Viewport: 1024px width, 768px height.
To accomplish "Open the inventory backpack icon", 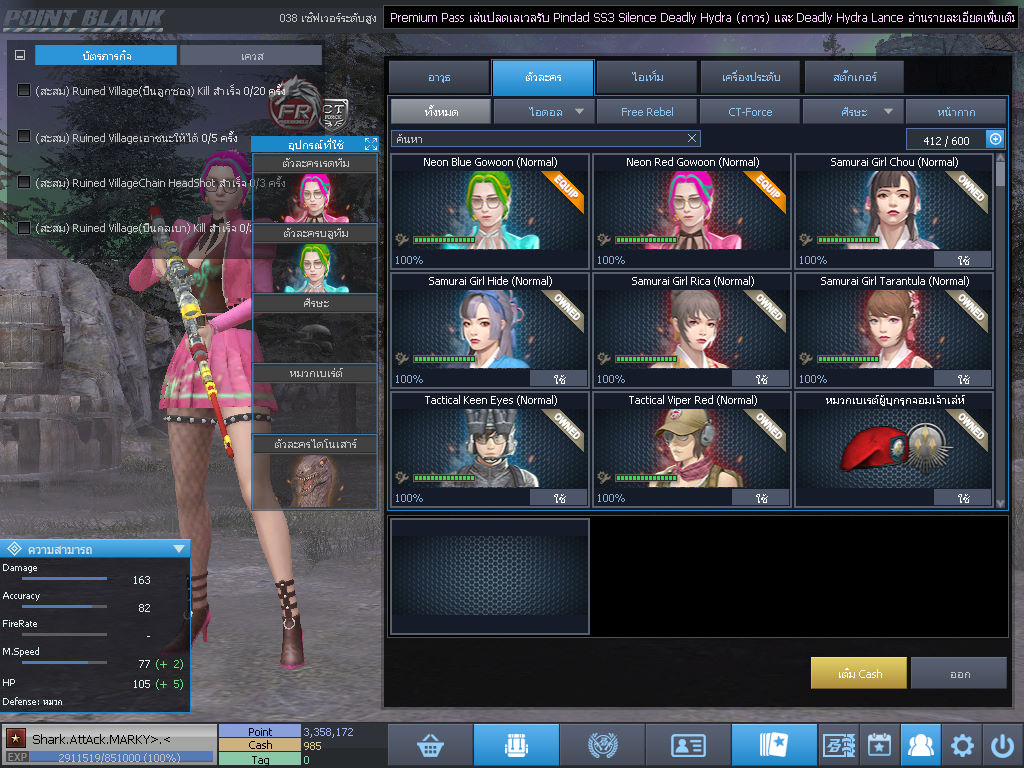I will point(516,744).
